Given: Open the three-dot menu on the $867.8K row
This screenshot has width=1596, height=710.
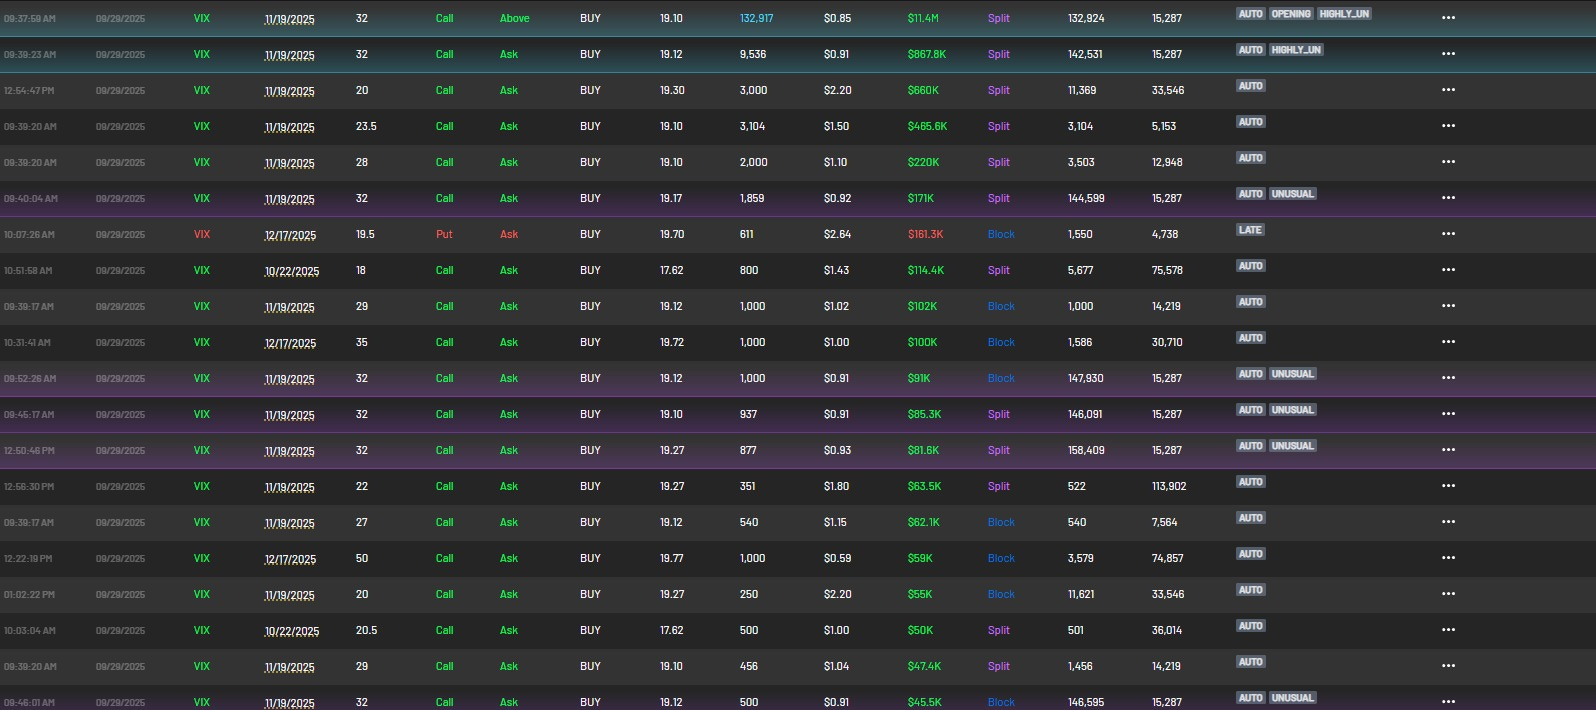Looking at the screenshot, I should click(1448, 54).
